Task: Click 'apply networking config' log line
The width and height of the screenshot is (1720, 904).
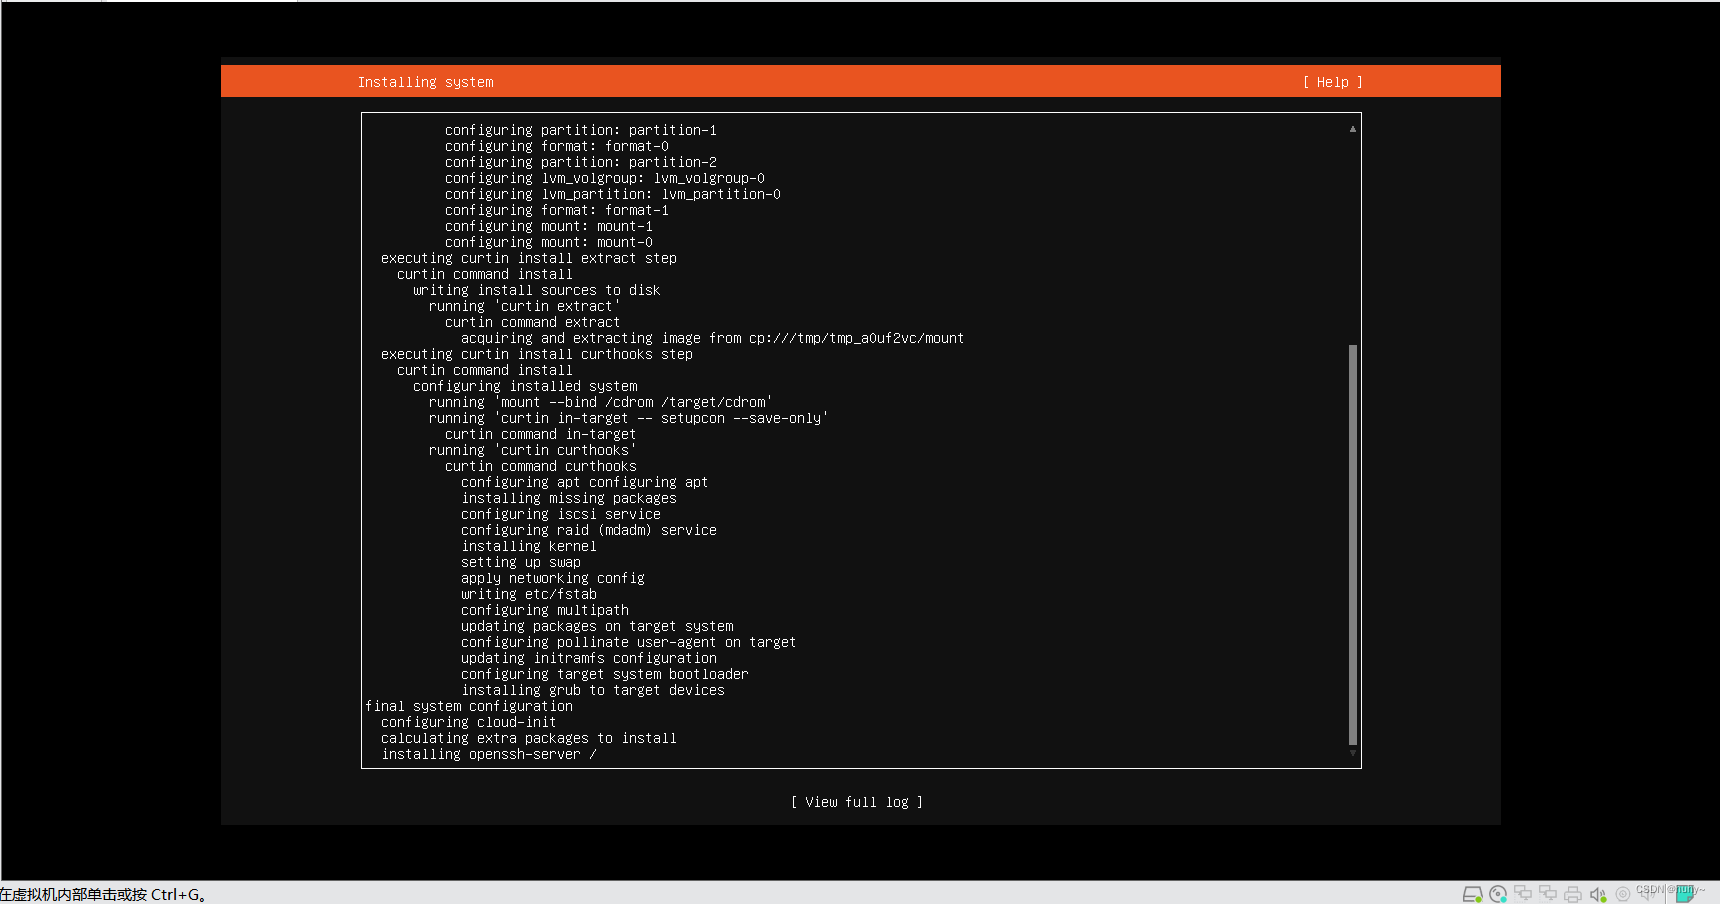Action: click(552, 578)
